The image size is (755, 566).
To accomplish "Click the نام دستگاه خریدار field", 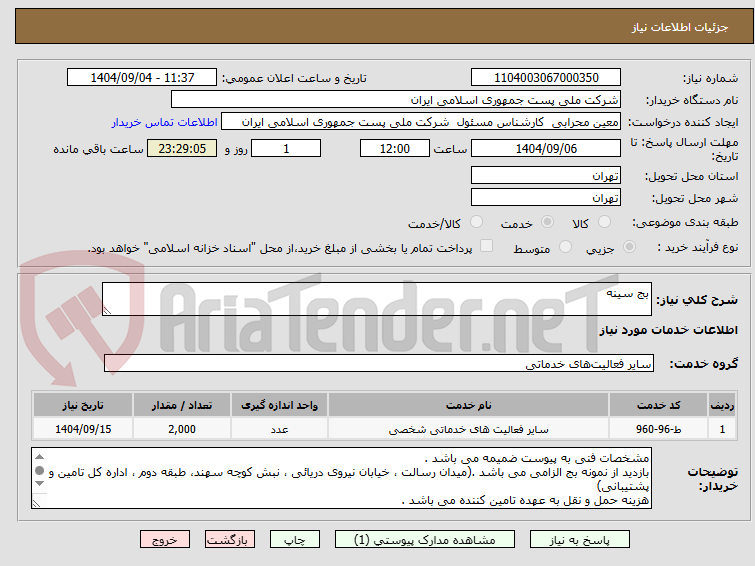I will point(396,100).
